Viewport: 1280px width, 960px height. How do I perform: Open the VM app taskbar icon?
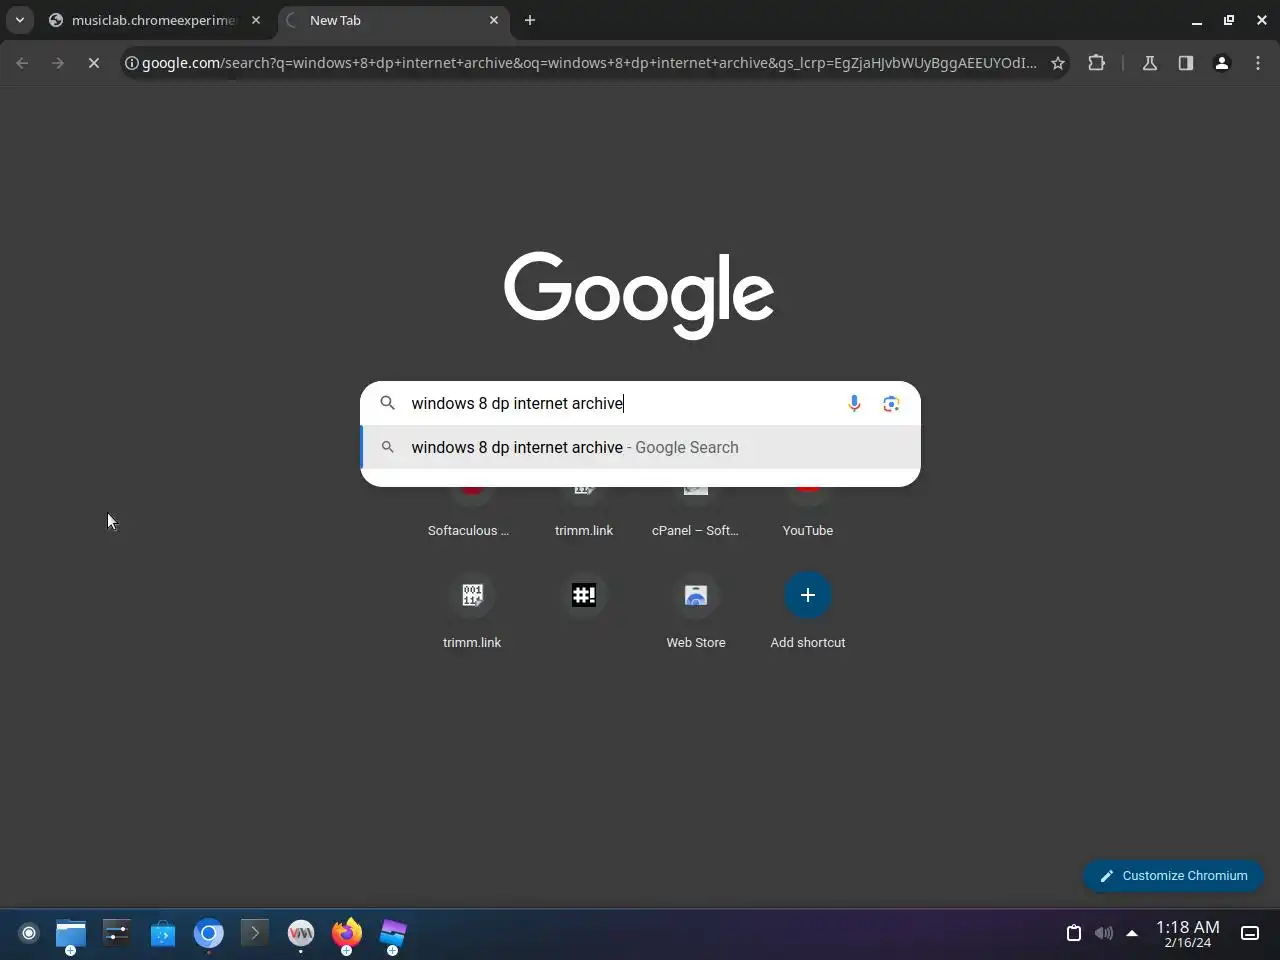tap(301, 933)
